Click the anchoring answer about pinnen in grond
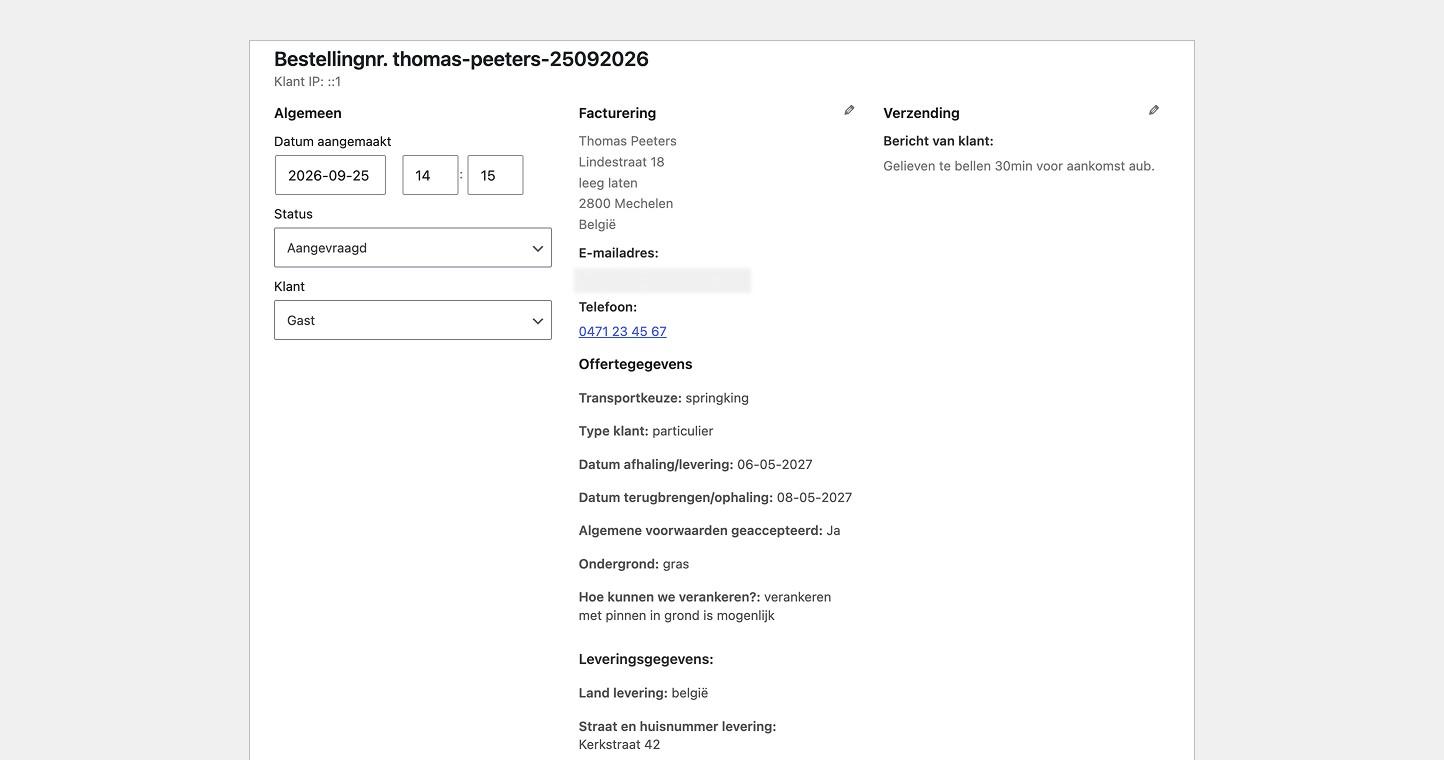1444x760 pixels. 705,606
